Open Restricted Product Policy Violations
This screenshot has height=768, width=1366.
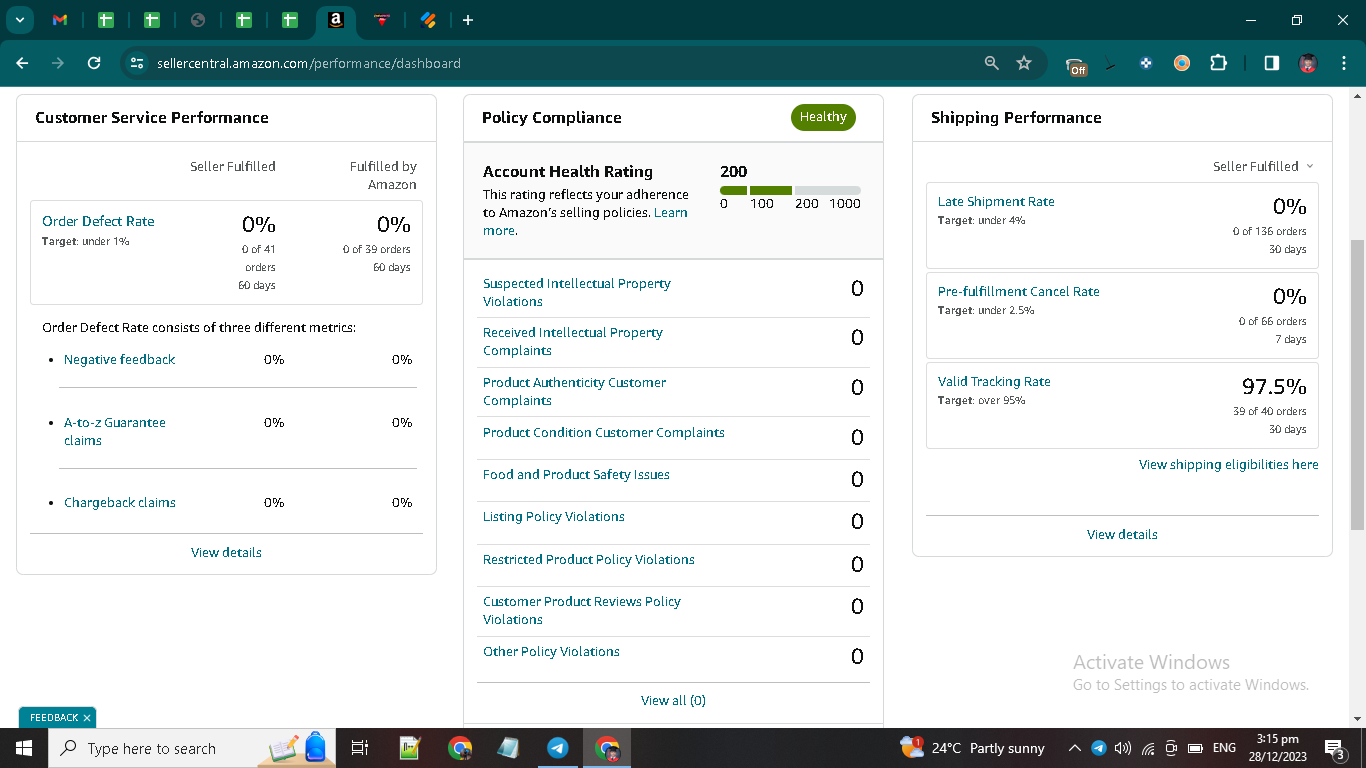[x=588, y=559]
